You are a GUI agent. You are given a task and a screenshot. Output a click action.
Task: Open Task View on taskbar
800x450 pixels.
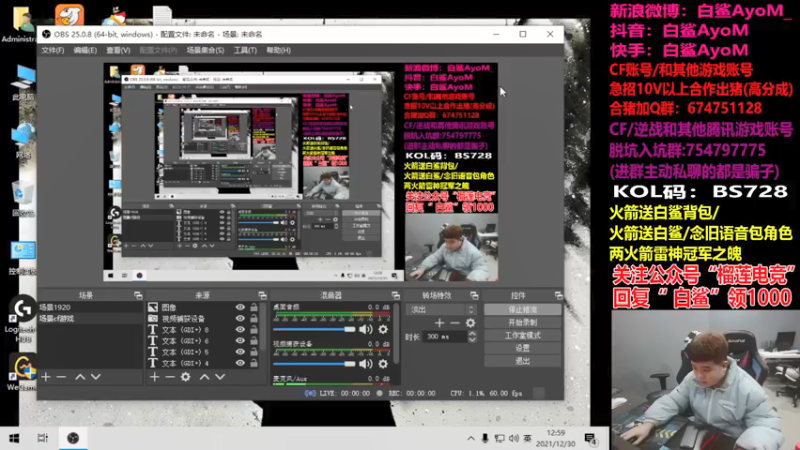tap(43, 438)
